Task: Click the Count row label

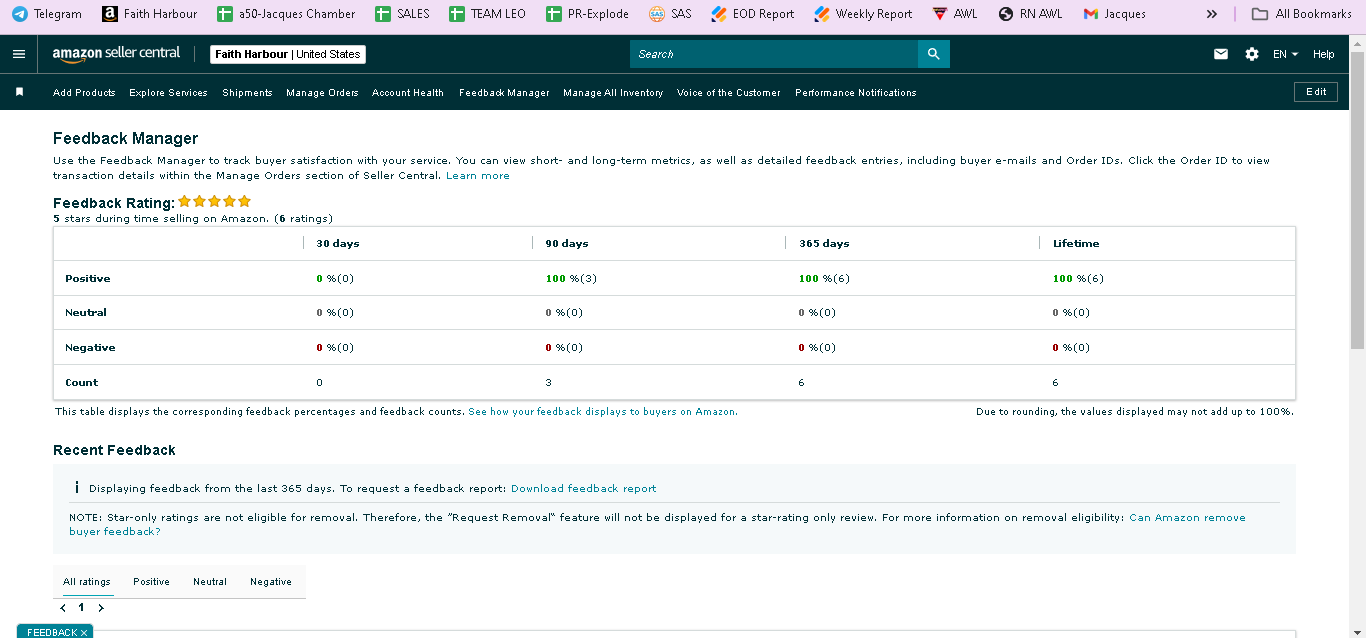Action: pyautogui.click(x=82, y=383)
